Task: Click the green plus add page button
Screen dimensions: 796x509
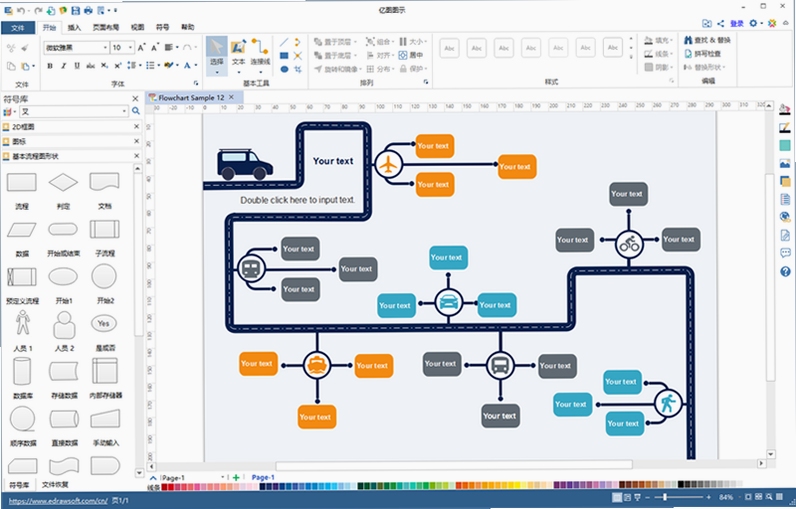Action: click(236, 478)
